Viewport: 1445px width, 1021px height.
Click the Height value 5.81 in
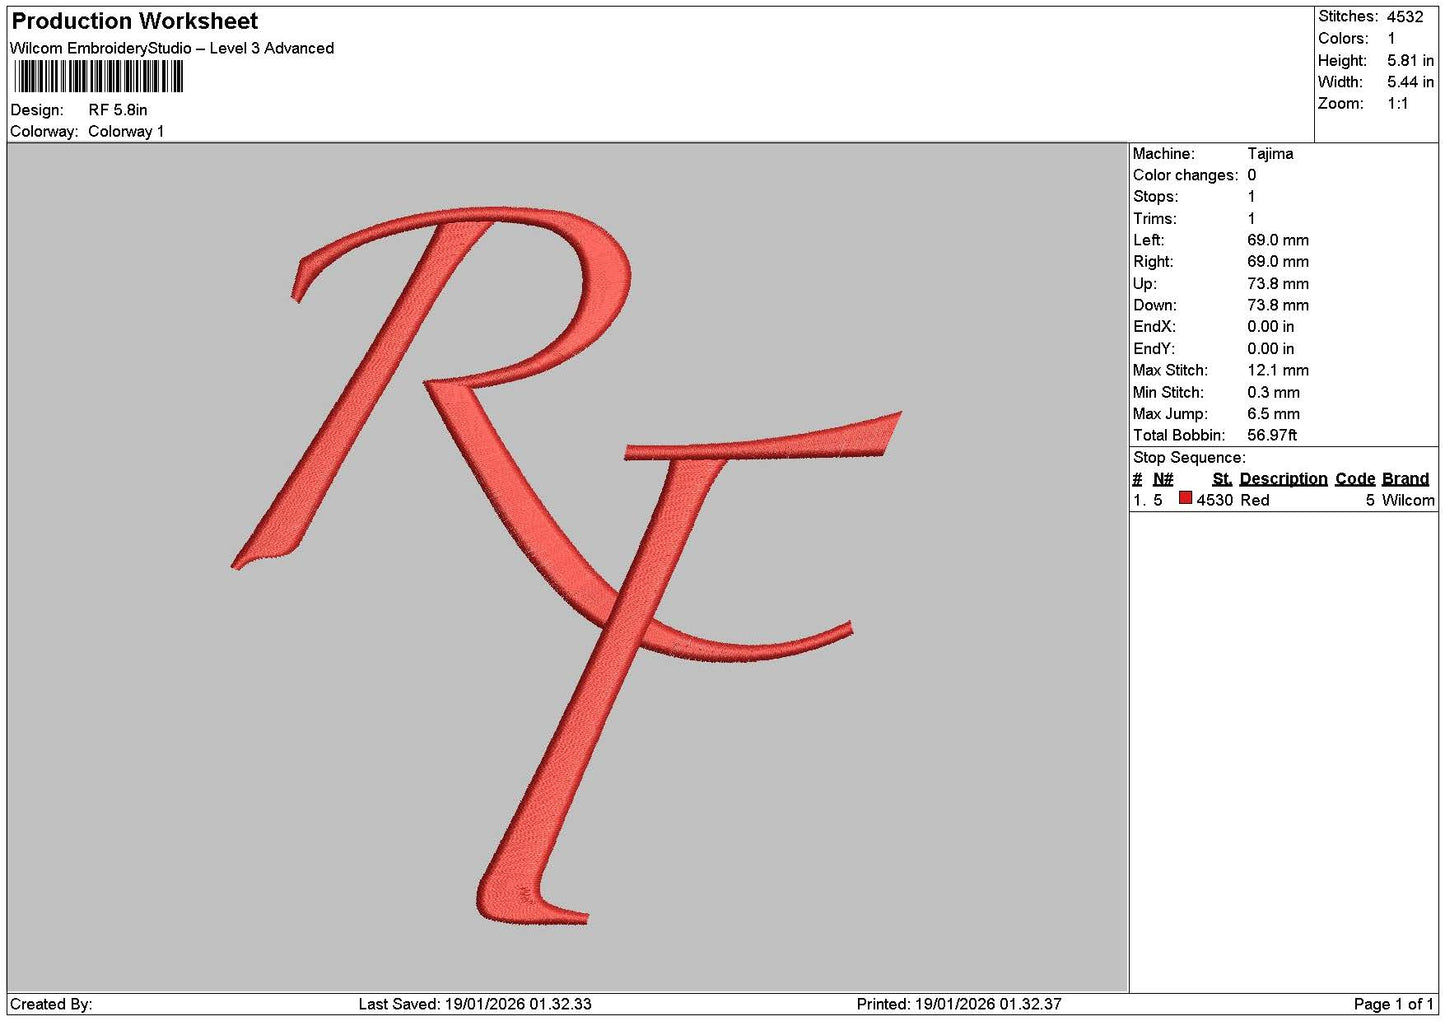pos(1410,60)
